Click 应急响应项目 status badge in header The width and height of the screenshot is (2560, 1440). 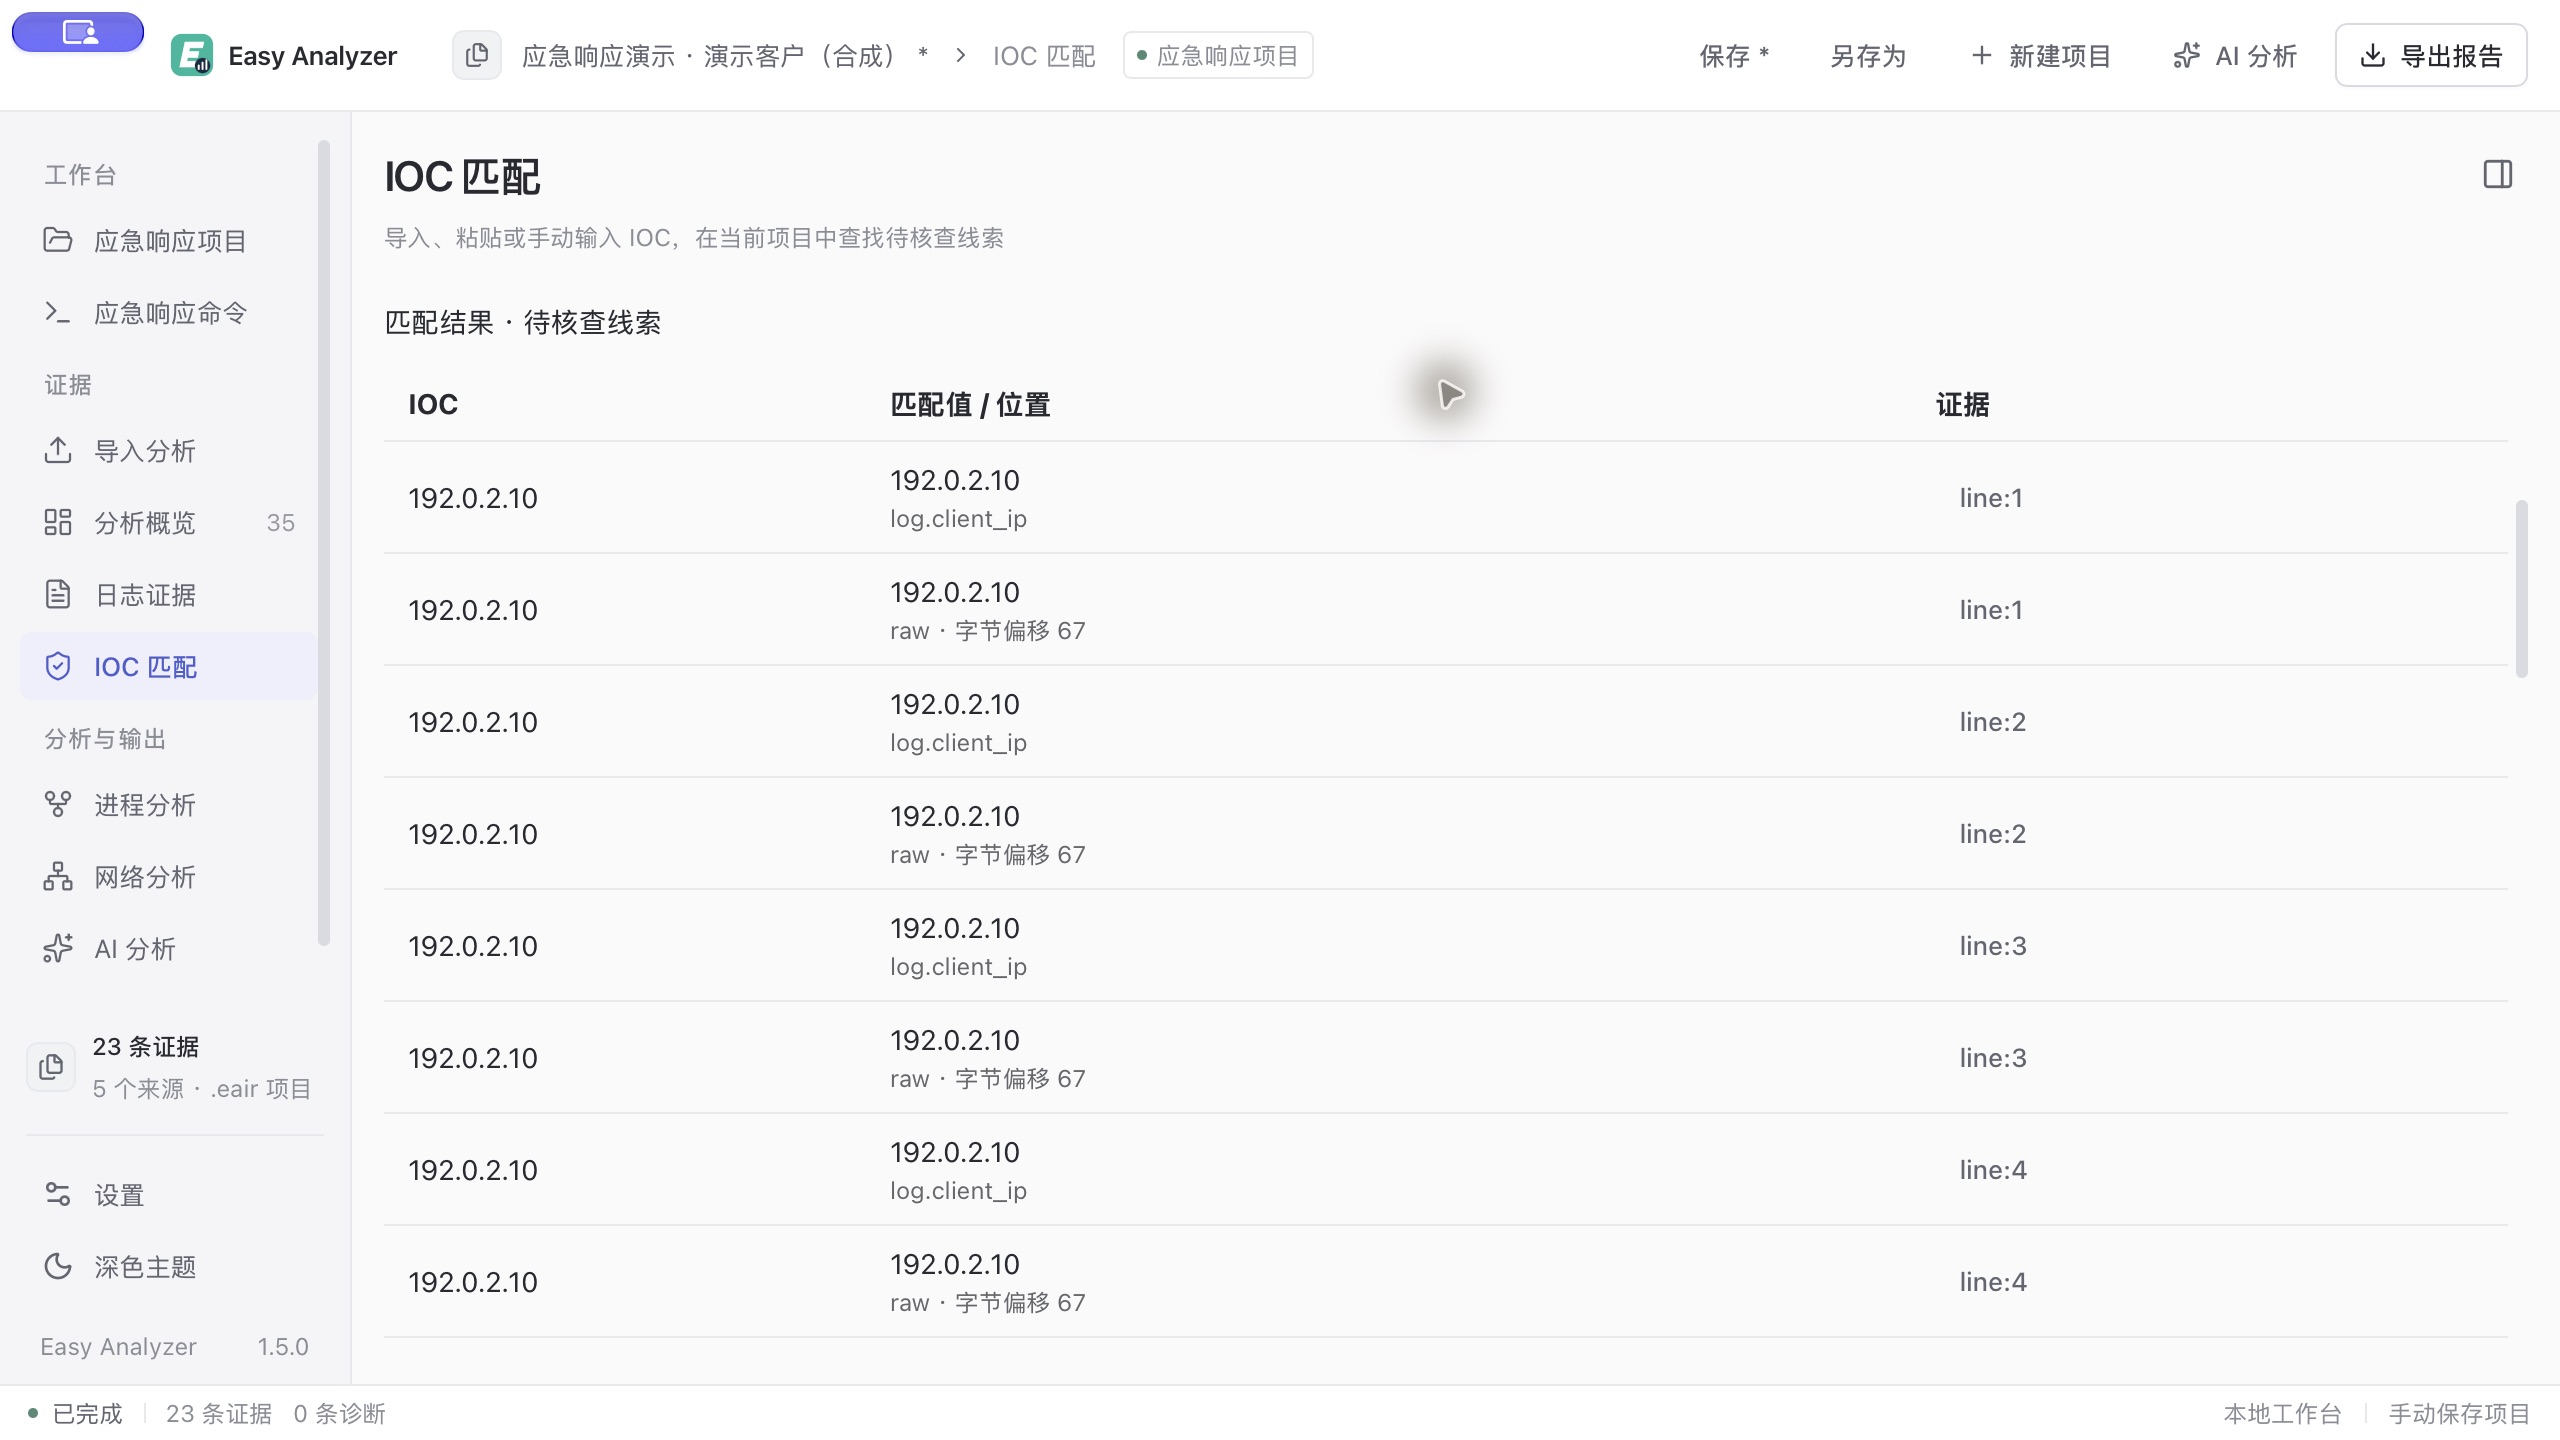(1217, 55)
